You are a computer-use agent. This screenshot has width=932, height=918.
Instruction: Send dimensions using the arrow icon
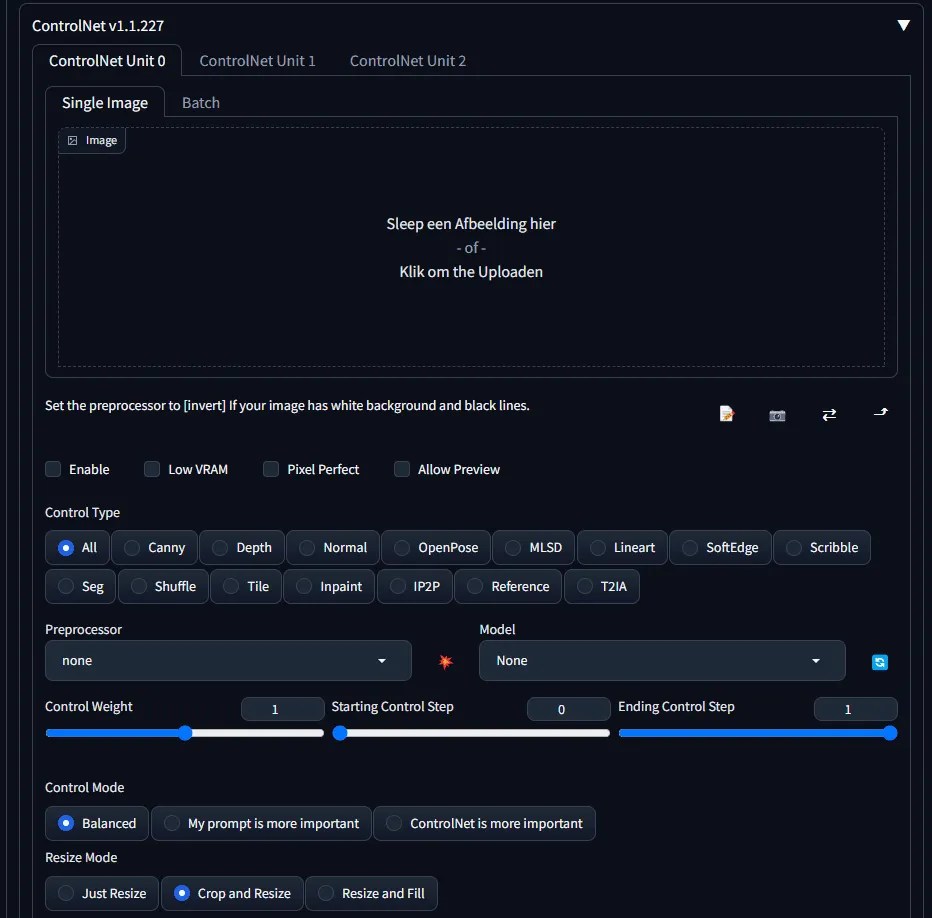(x=880, y=413)
